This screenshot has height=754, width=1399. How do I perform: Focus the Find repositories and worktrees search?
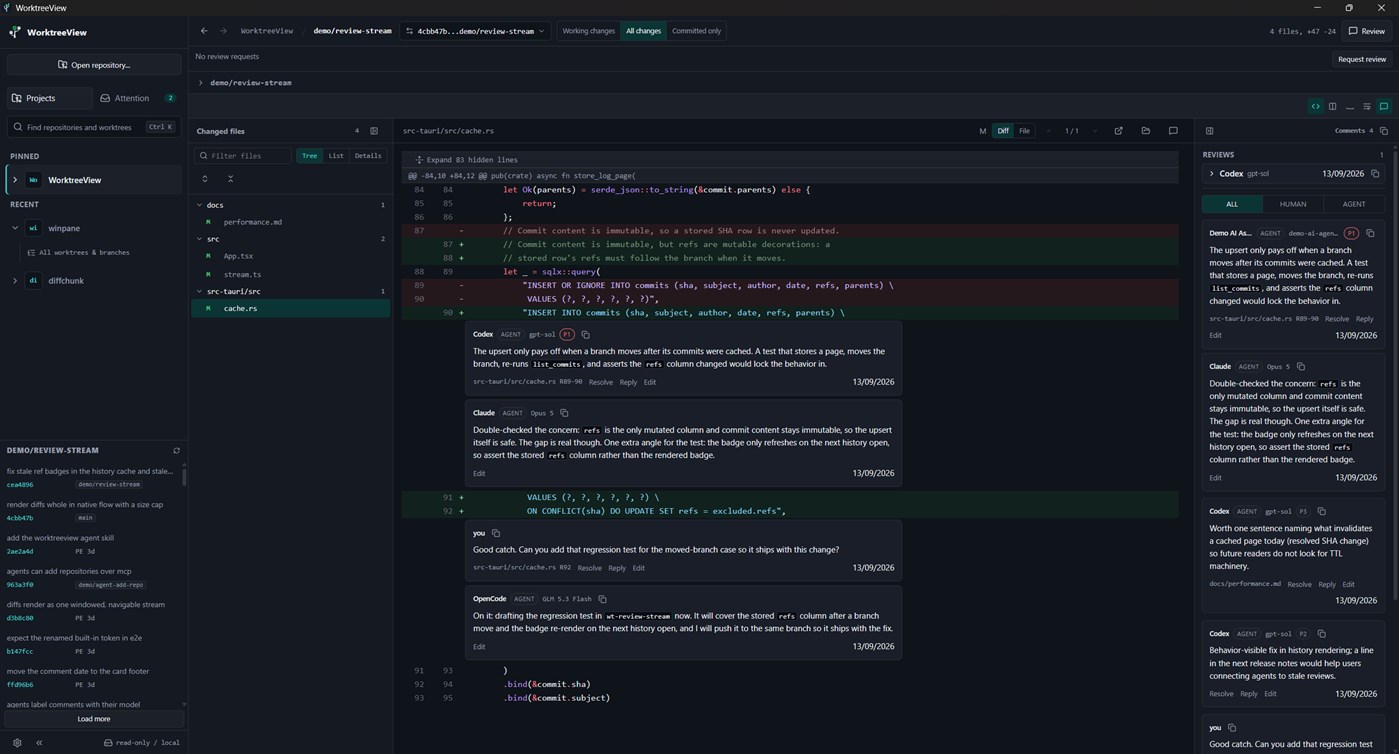[x=94, y=127]
